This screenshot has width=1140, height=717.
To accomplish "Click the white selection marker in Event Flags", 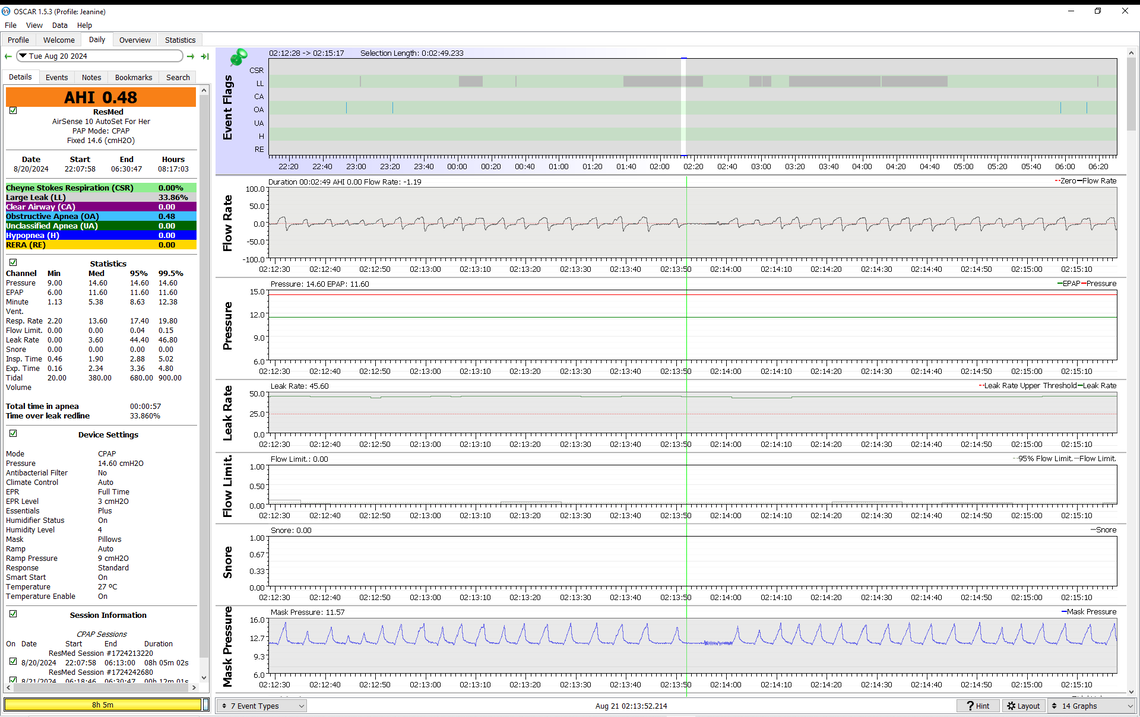I will 683,107.
